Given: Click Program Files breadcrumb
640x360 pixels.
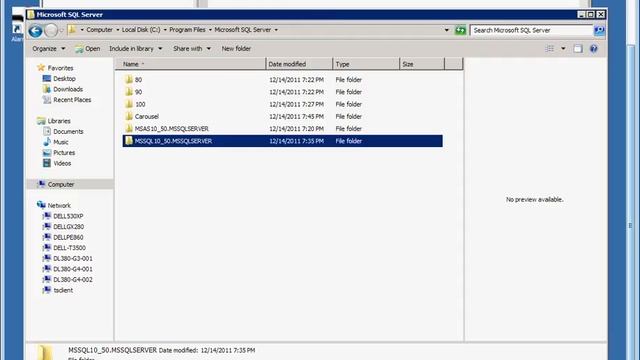Looking at the screenshot, I should click(x=187, y=30).
